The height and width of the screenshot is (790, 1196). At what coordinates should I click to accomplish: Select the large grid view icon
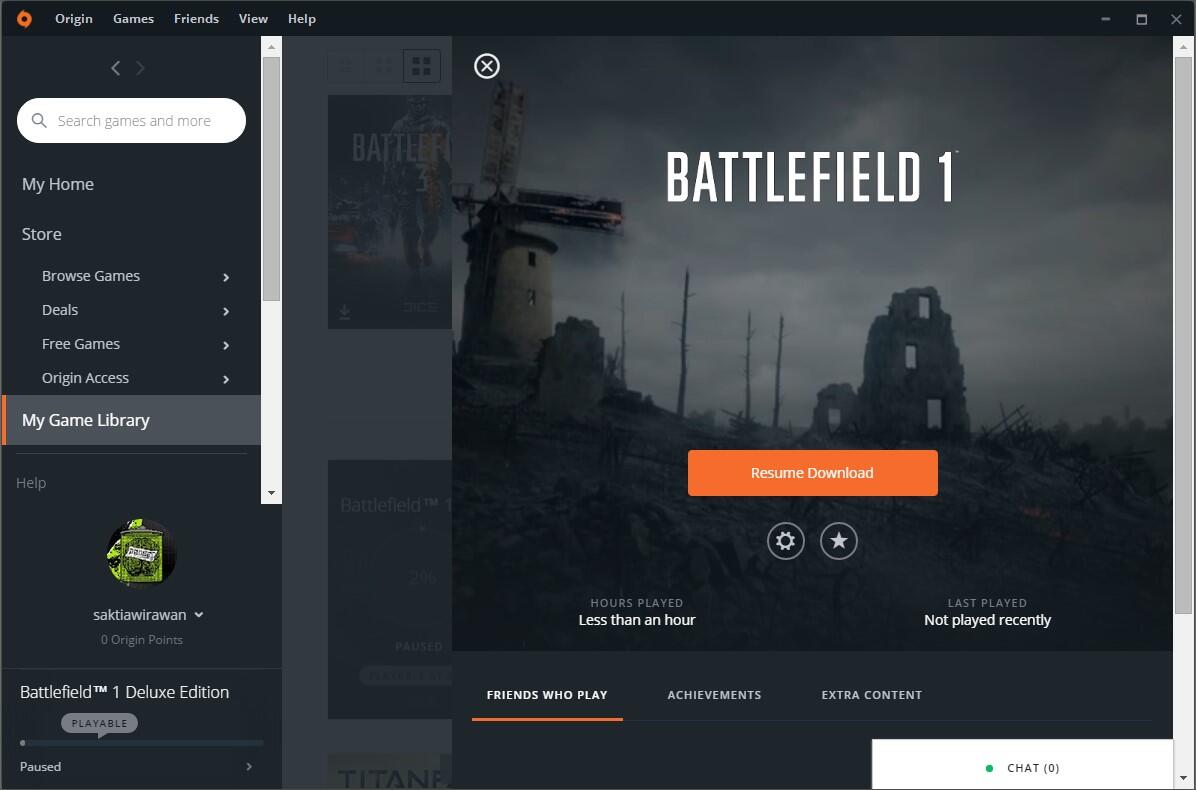[x=421, y=66]
